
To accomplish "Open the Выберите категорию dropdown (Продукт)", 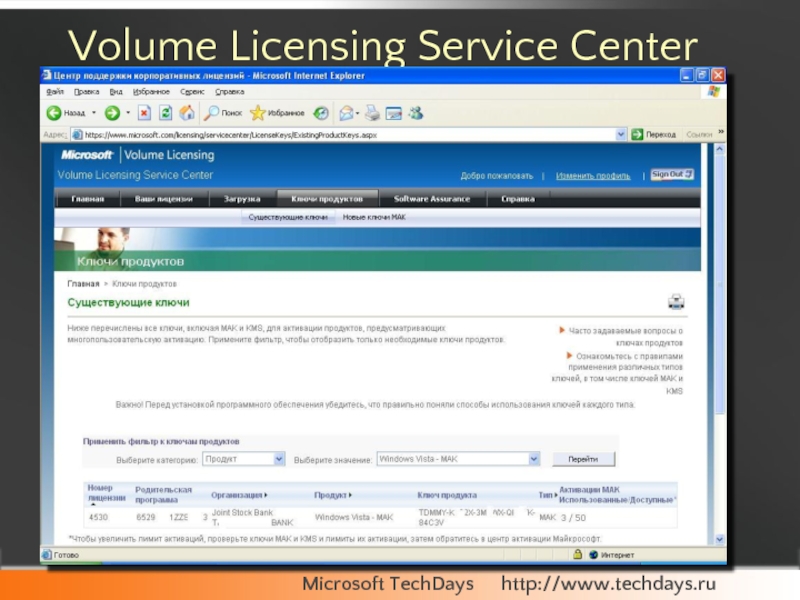I will (x=244, y=459).
